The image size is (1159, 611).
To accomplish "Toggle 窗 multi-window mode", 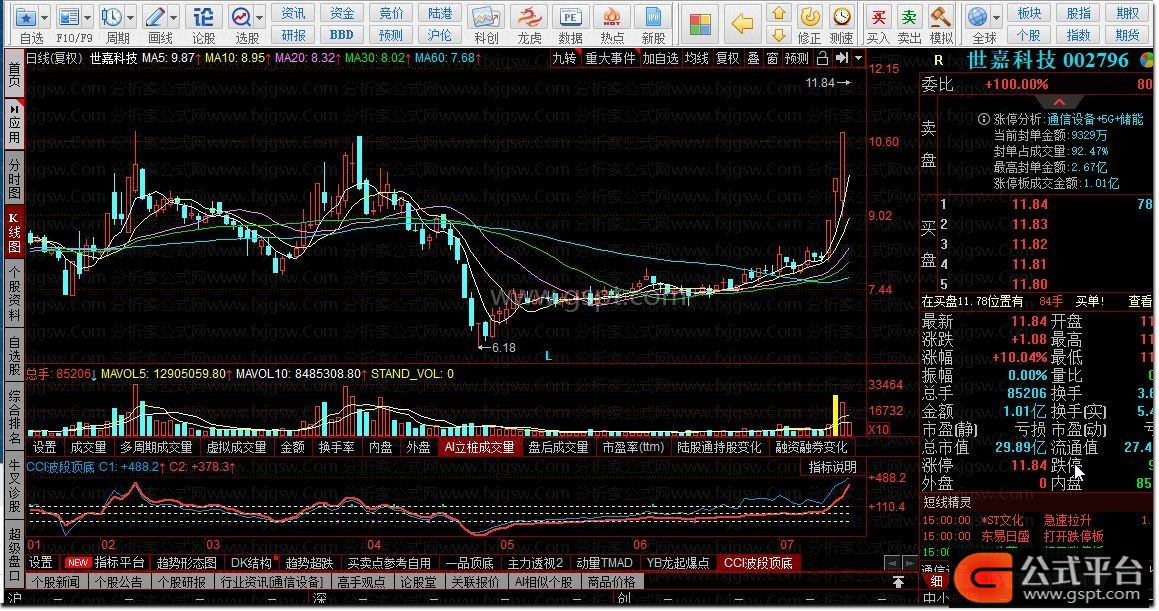I will (772, 58).
